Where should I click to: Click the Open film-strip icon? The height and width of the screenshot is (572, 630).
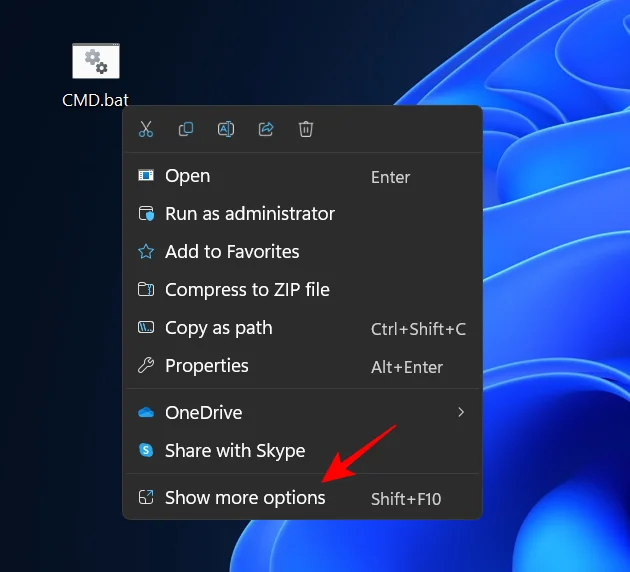(146, 176)
